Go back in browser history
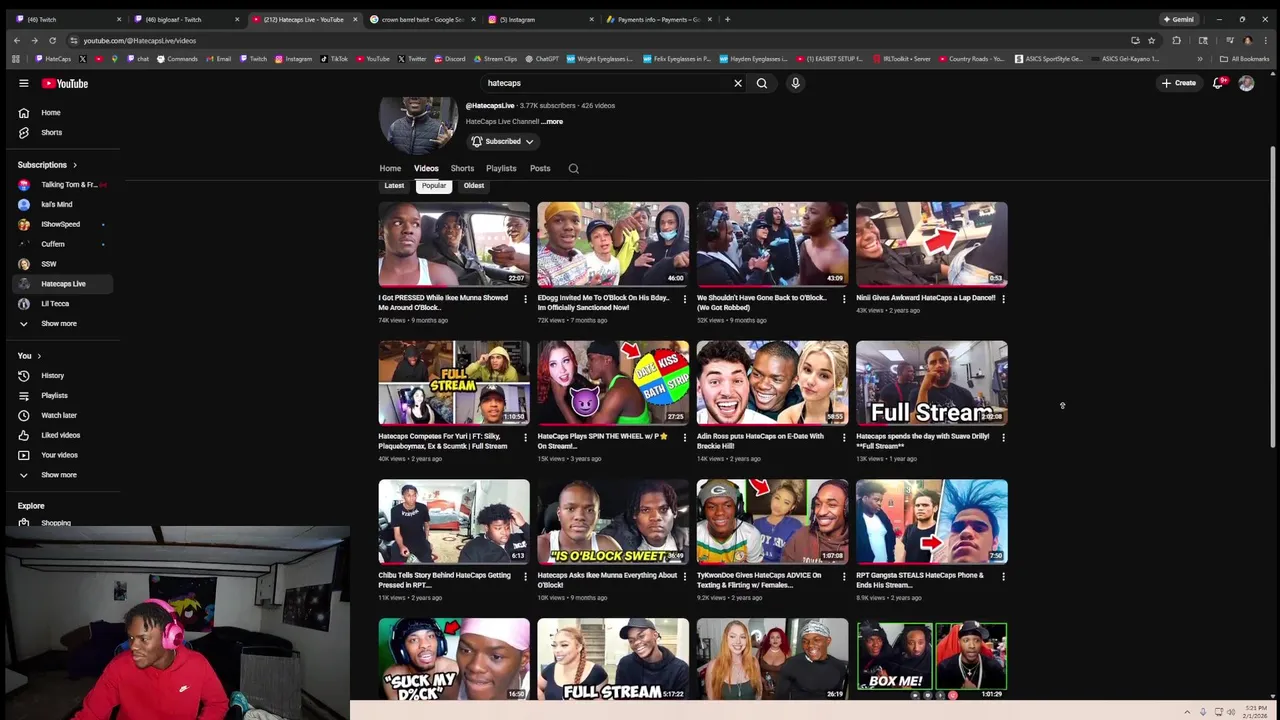 pos(17,40)
